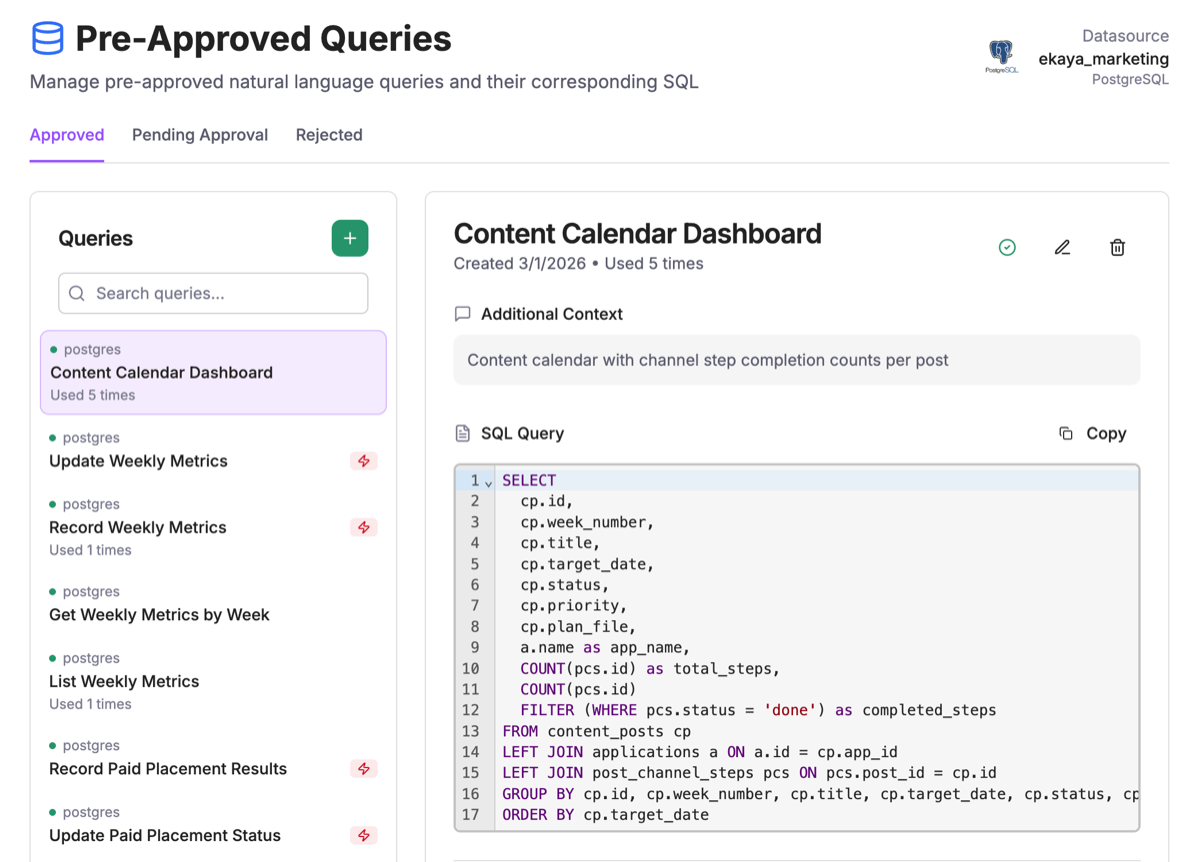Click the green check-circle approval status icon
This screenshot has height=862, width=1200.
point(1007,247)
